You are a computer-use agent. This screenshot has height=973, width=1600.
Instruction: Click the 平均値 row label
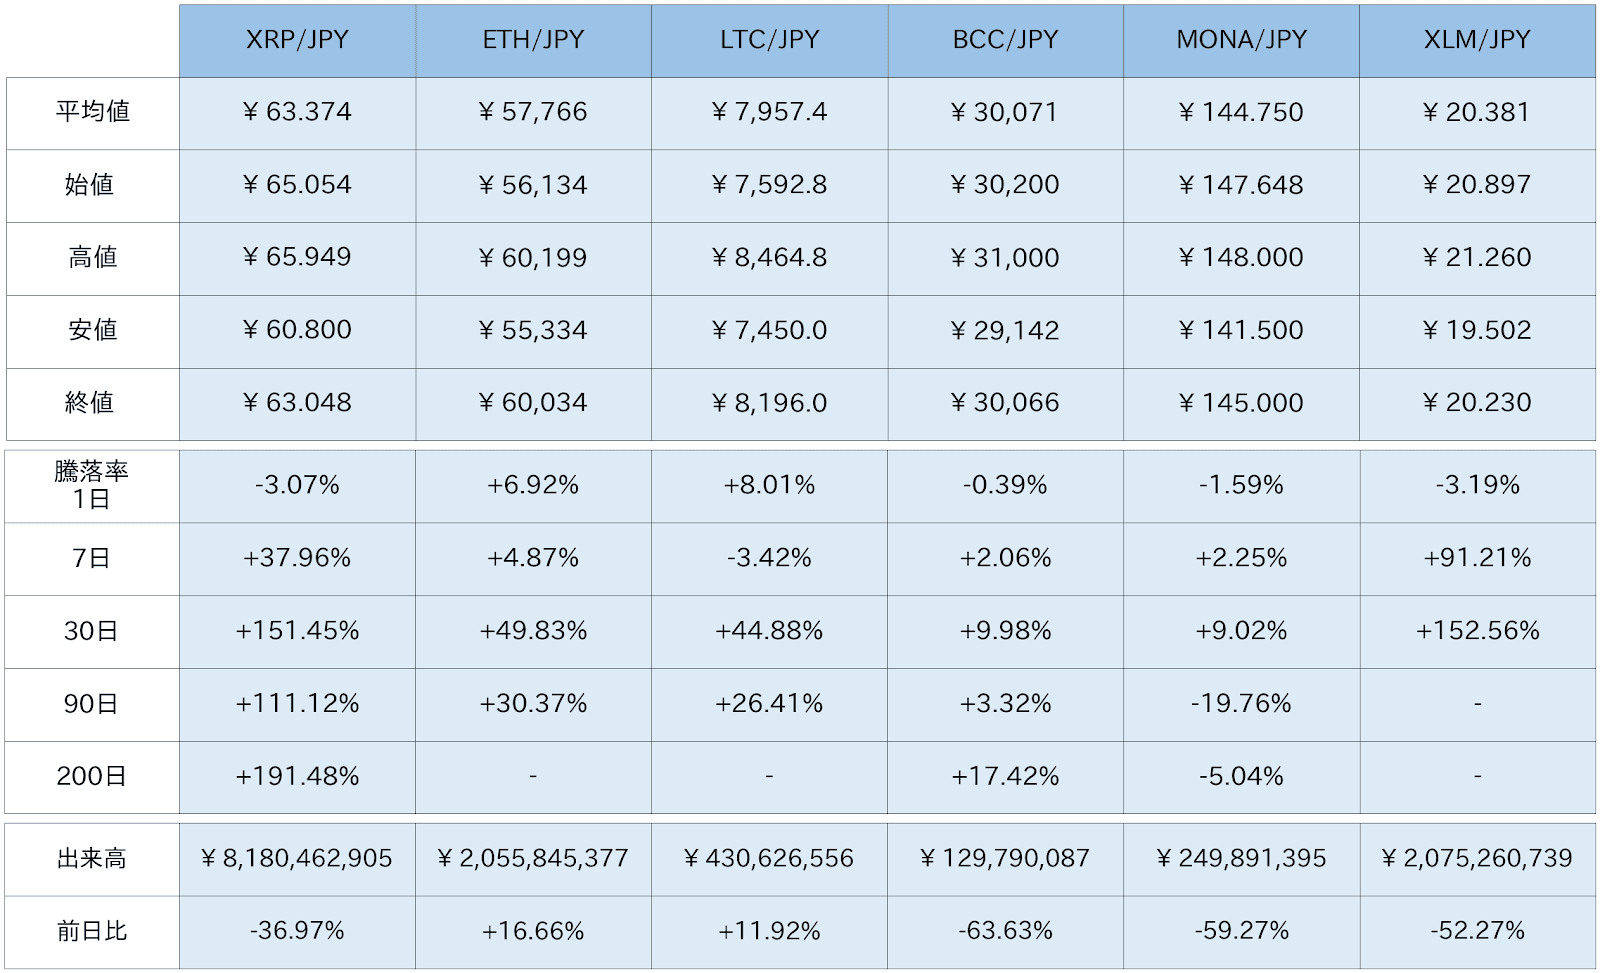click(x=92, y=112)
